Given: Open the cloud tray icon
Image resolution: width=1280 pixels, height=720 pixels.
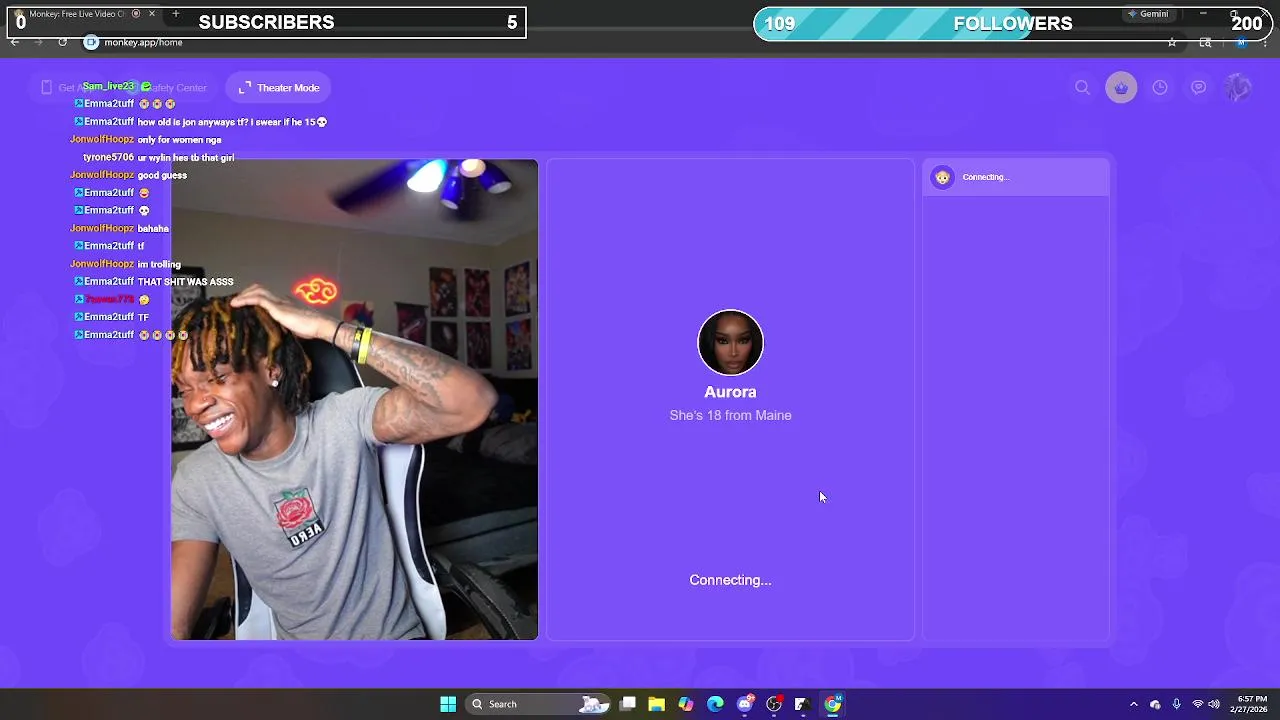Looking at the screenshot, I should 1155,704.
